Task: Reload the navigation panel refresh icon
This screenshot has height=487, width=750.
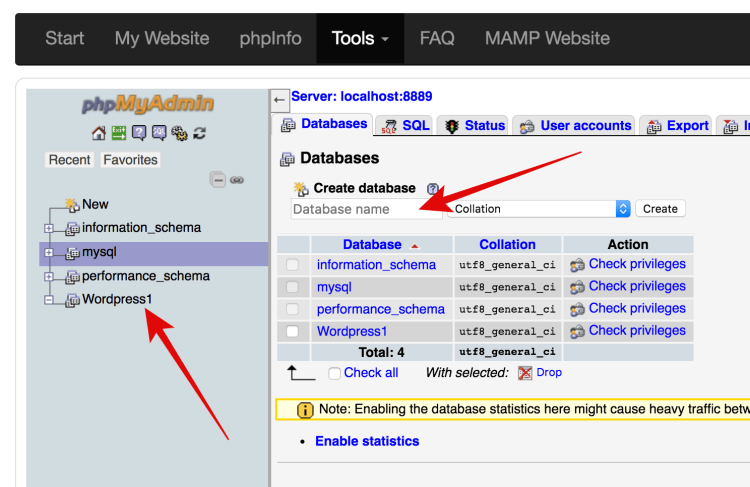Action: (199, 133)
